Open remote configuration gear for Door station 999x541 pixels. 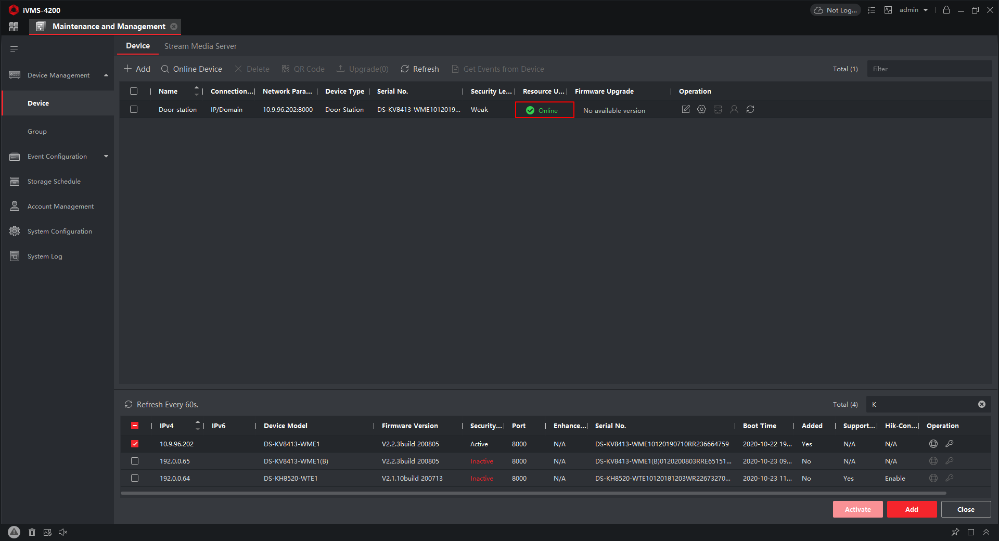point(701,109)
